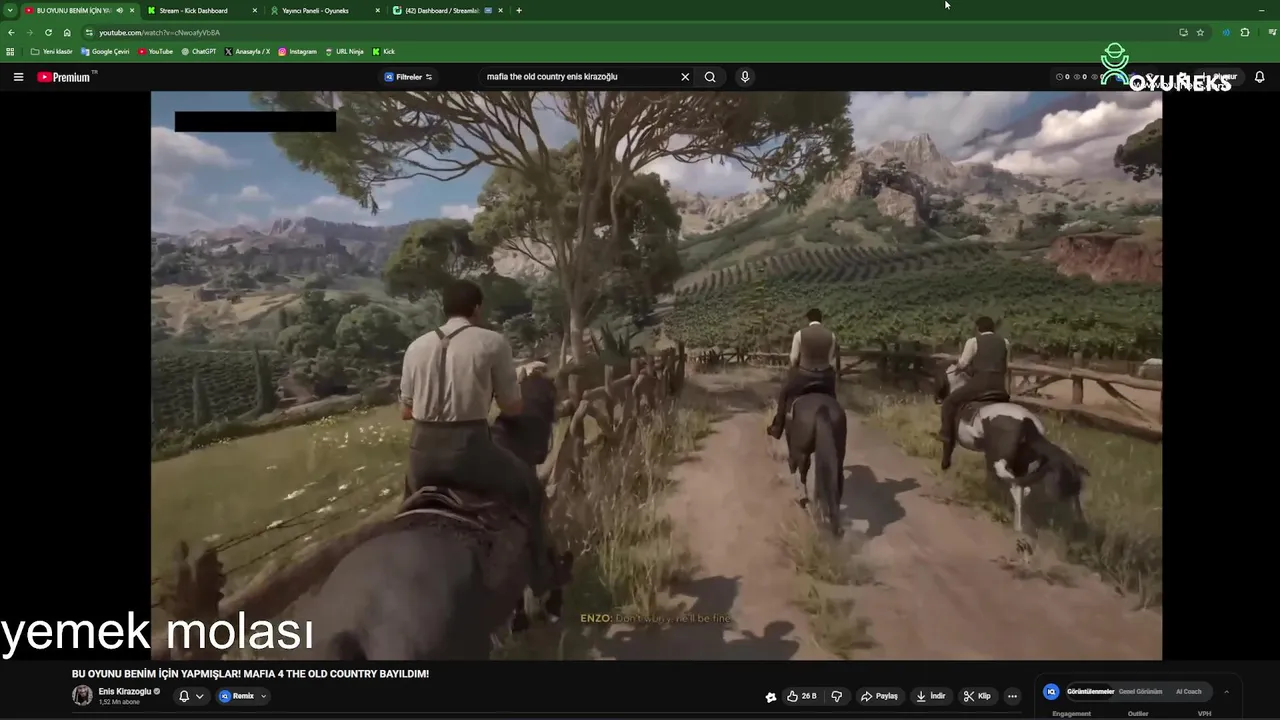Image resolution: width=1280 pixels, height=720 pixels.
Task: Go forward with browser forward arrow
Action: pyautogui.click(x=29, y=32)
